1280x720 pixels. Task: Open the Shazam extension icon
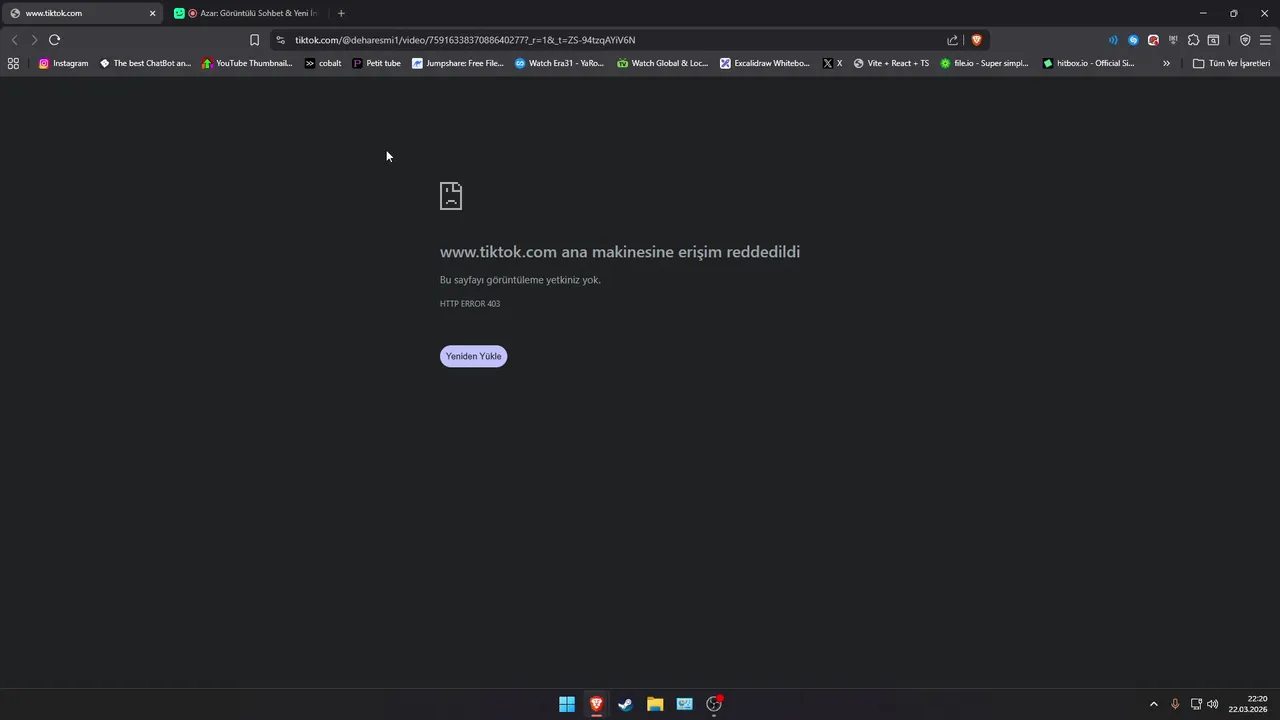point(1133,40)
